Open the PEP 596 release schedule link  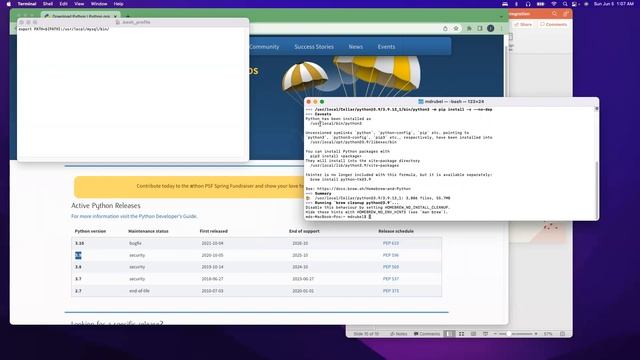coord(391,255)
